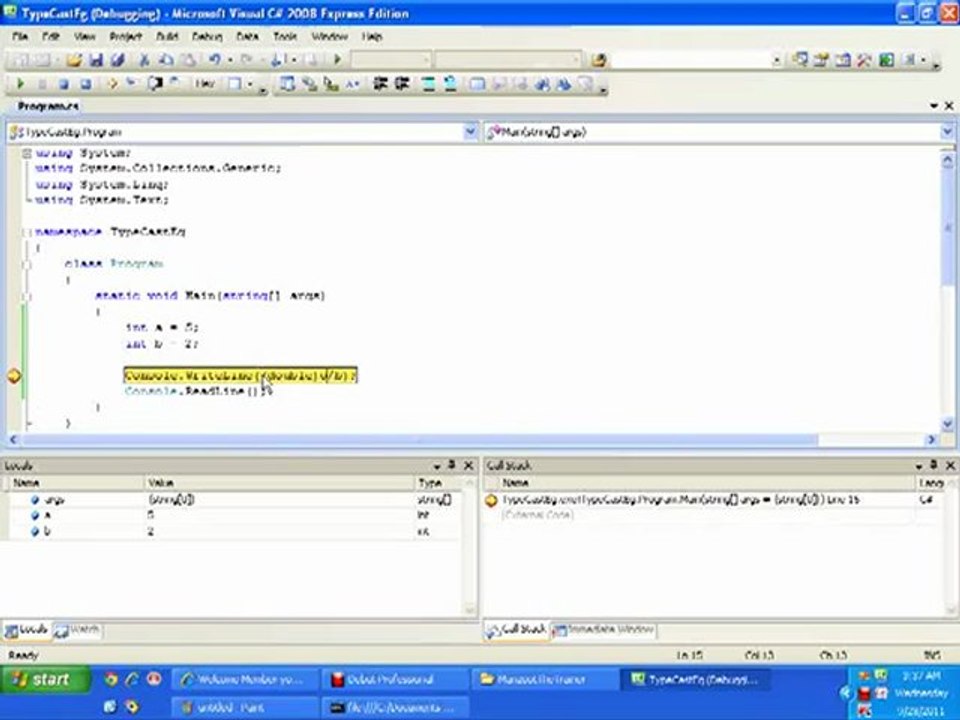The height and width of the screenshot is (720, 960).
Task: Open the File menu
Action: click(20, 37)
